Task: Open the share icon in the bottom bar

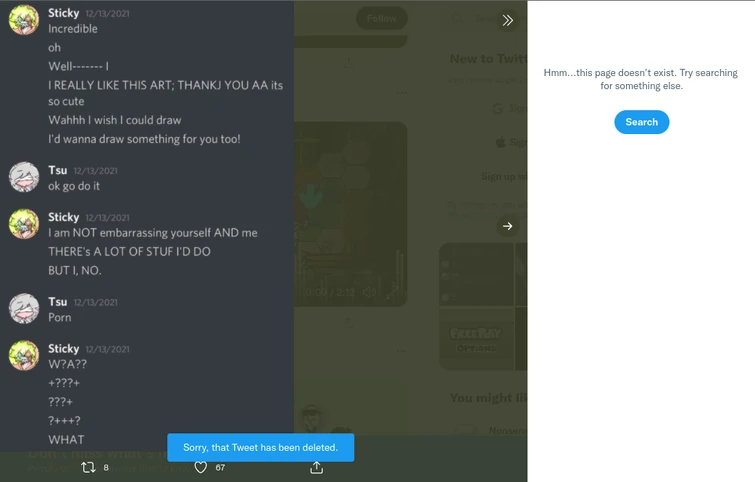Action: [x=316, y=467]
